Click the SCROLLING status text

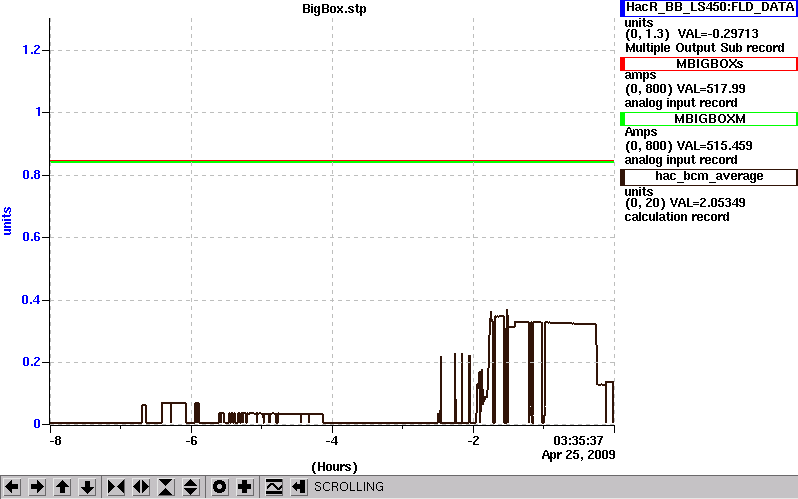[349, 487]
